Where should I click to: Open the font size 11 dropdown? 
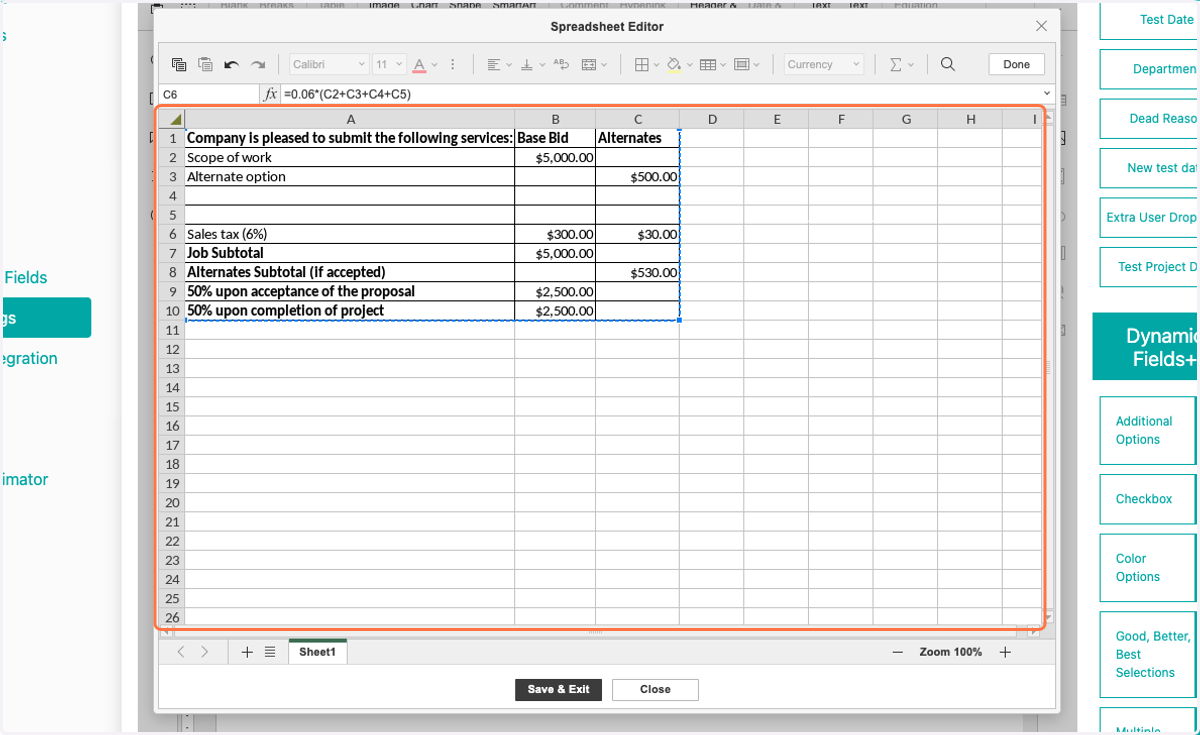click(388, 64)
